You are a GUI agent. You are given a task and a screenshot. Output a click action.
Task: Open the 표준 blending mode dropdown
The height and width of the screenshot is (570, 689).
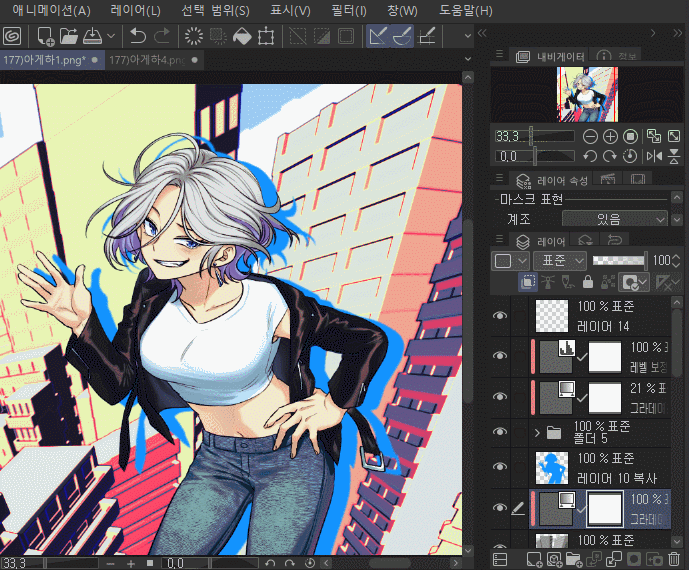pyautogui.click(x=559, y=260)
